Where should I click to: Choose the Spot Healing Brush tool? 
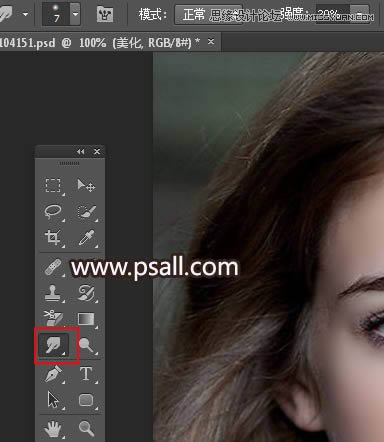click(x=53, y=267)
